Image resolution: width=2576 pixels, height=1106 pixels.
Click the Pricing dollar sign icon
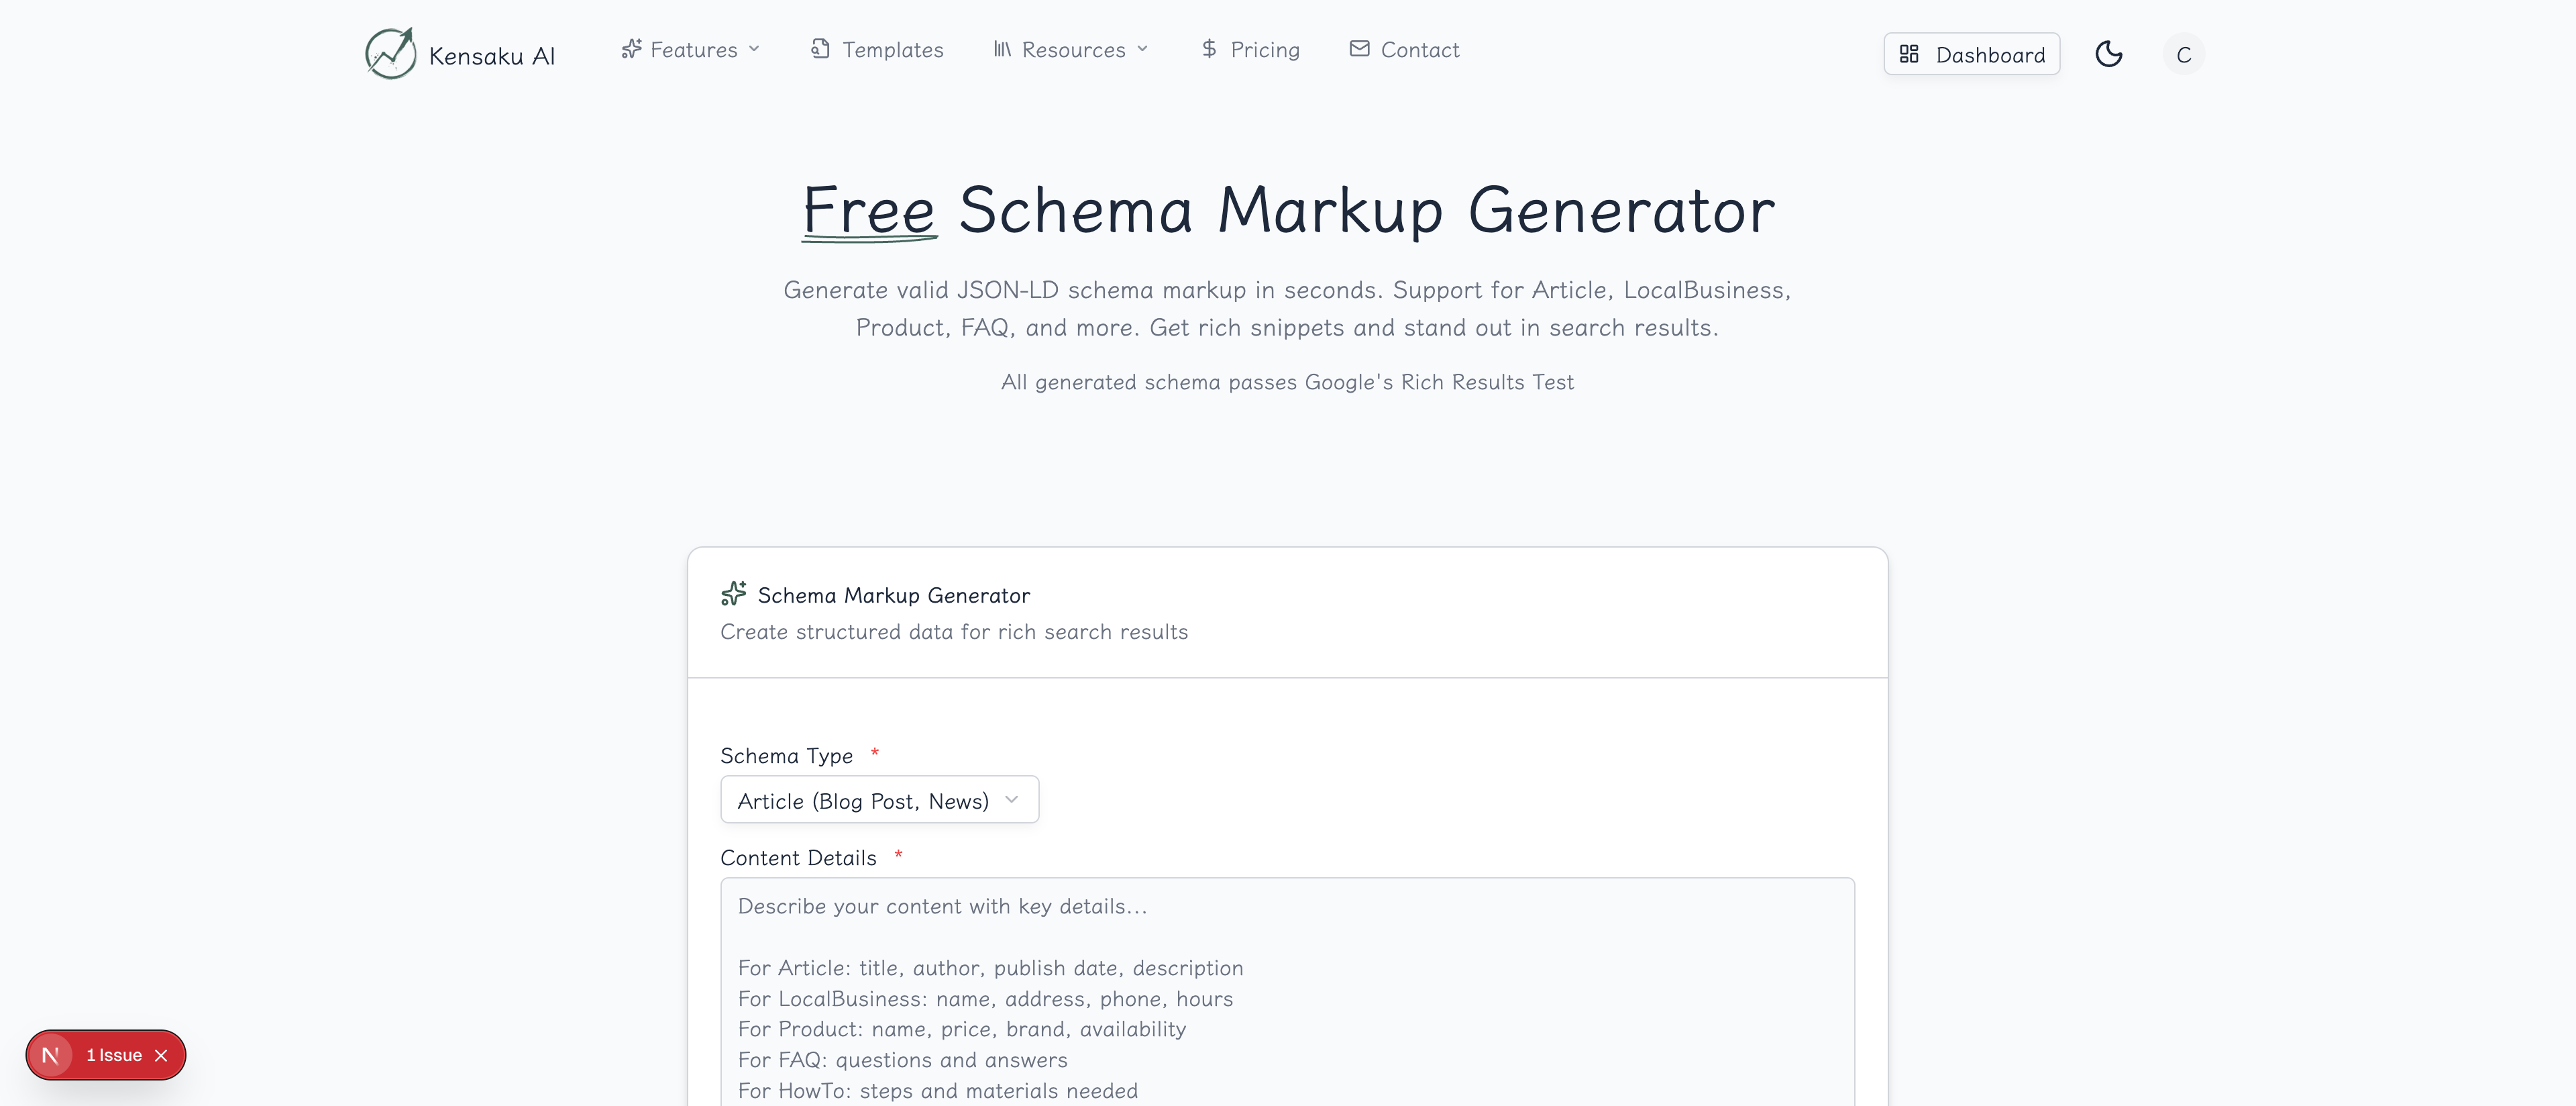(x=1209, y=49)
